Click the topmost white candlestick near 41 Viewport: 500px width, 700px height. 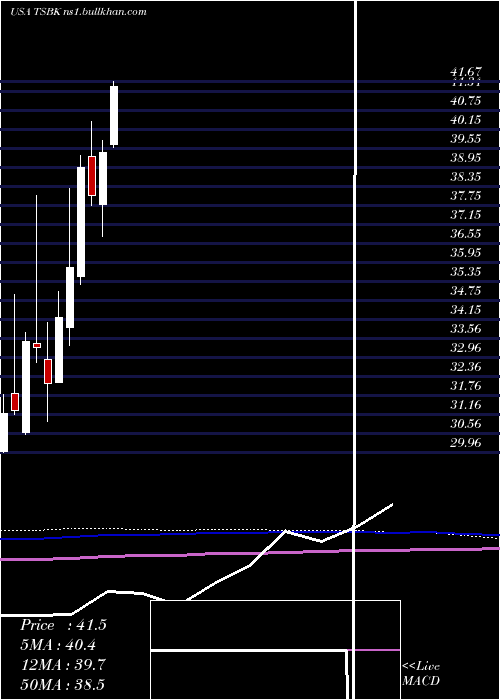click(114, 116)
